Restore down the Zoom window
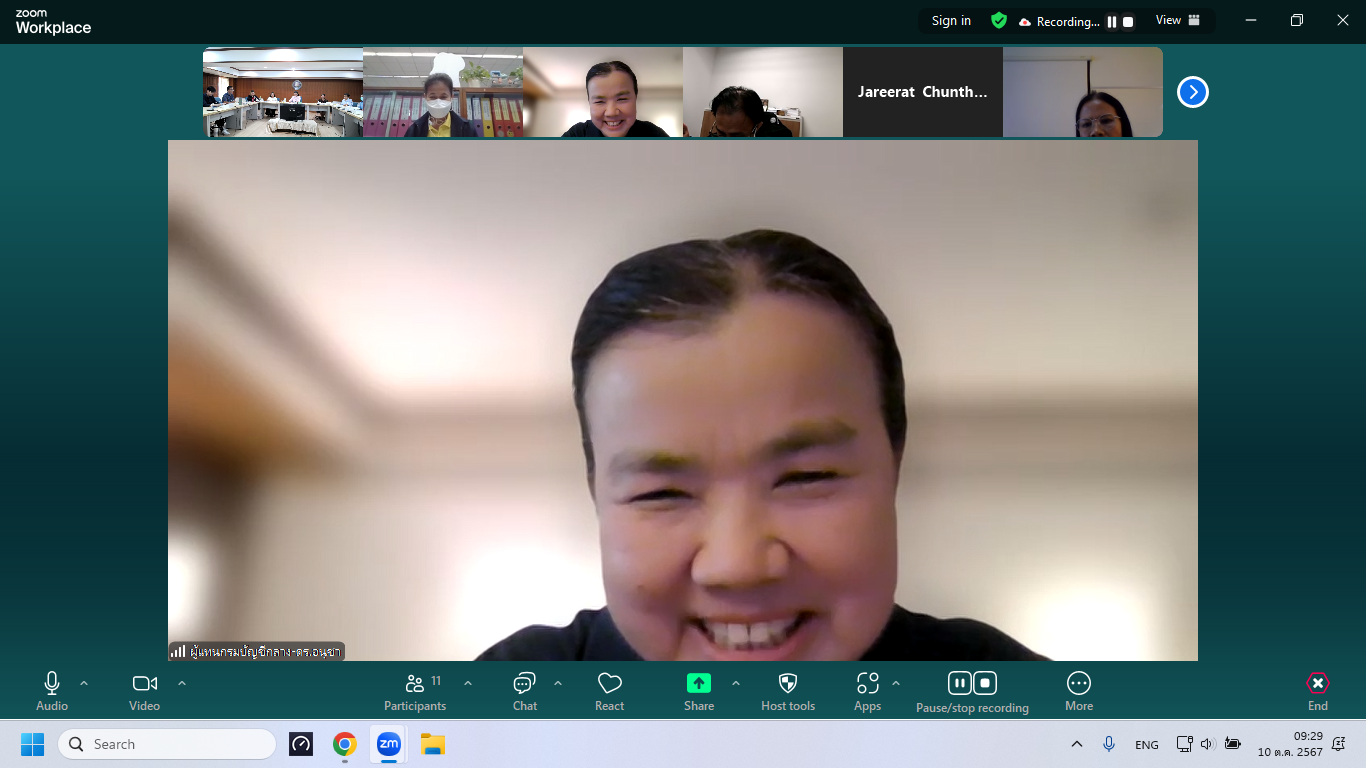 coord(1297,20)
